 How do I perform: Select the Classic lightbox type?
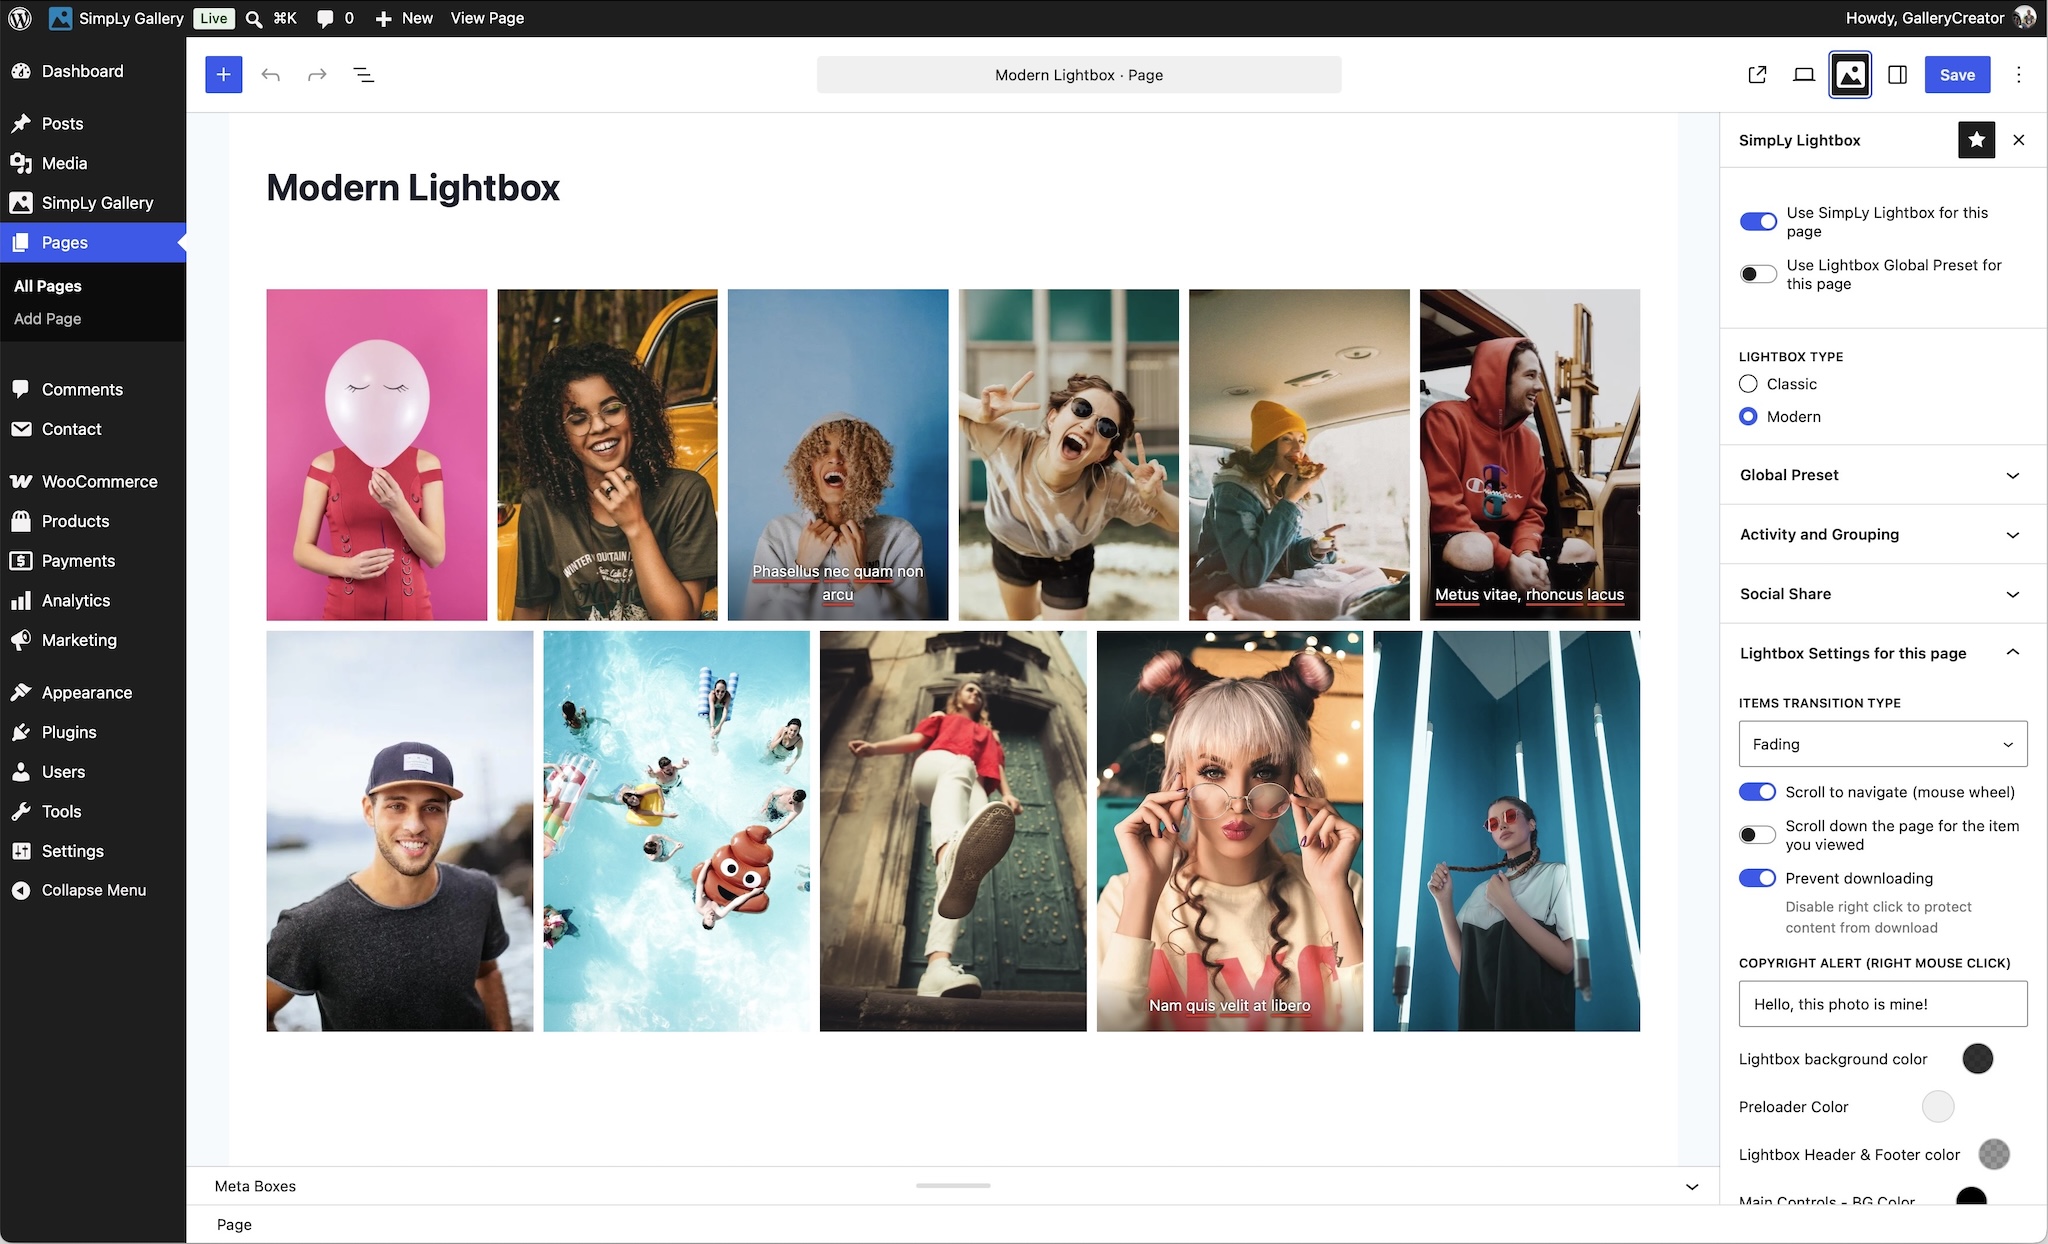1748,384
